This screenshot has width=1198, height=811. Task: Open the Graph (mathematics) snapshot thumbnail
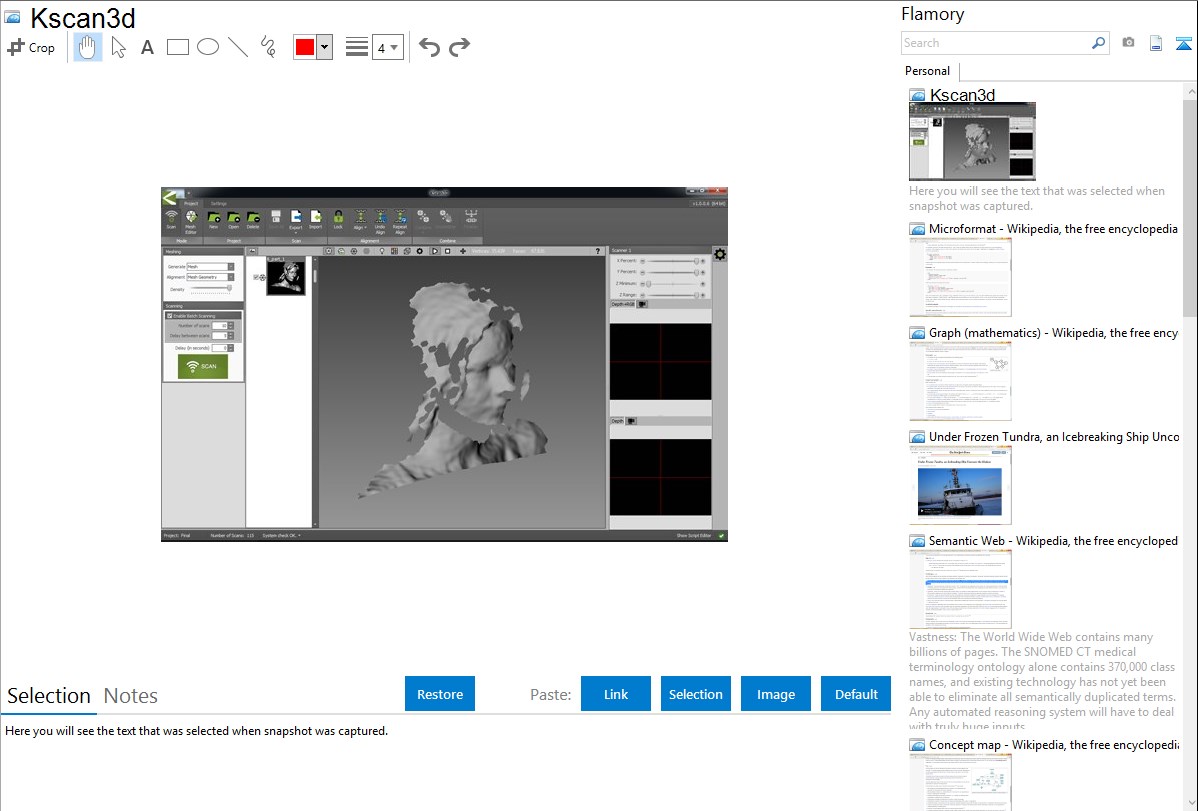tap(960, 381)
